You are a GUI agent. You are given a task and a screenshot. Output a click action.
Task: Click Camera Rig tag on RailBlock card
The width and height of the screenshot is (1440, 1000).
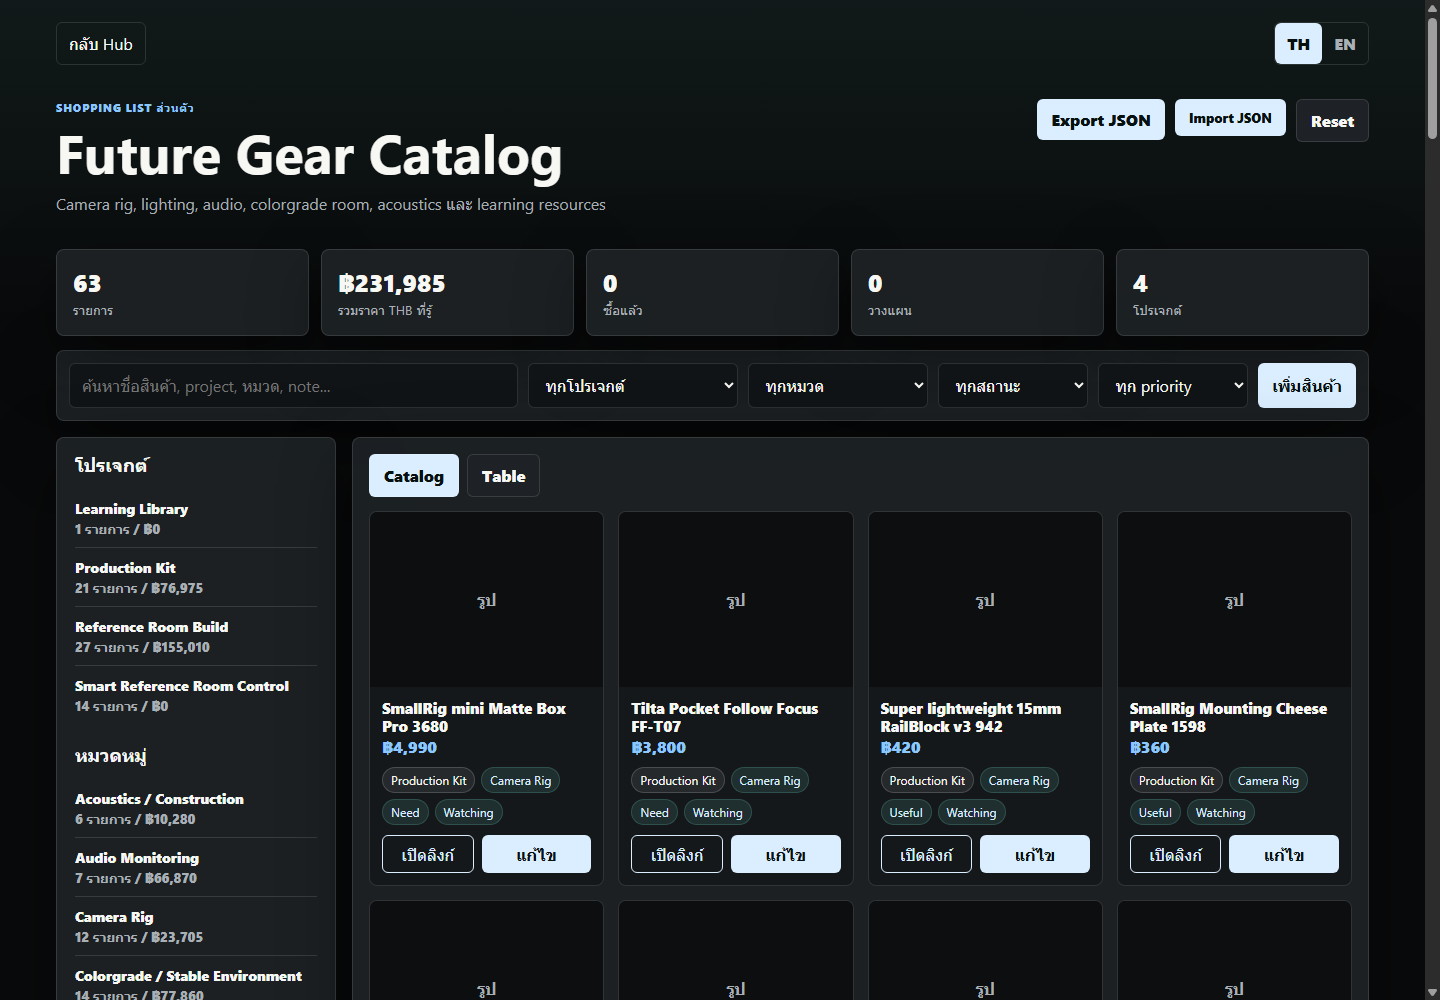click(1019, 781)
